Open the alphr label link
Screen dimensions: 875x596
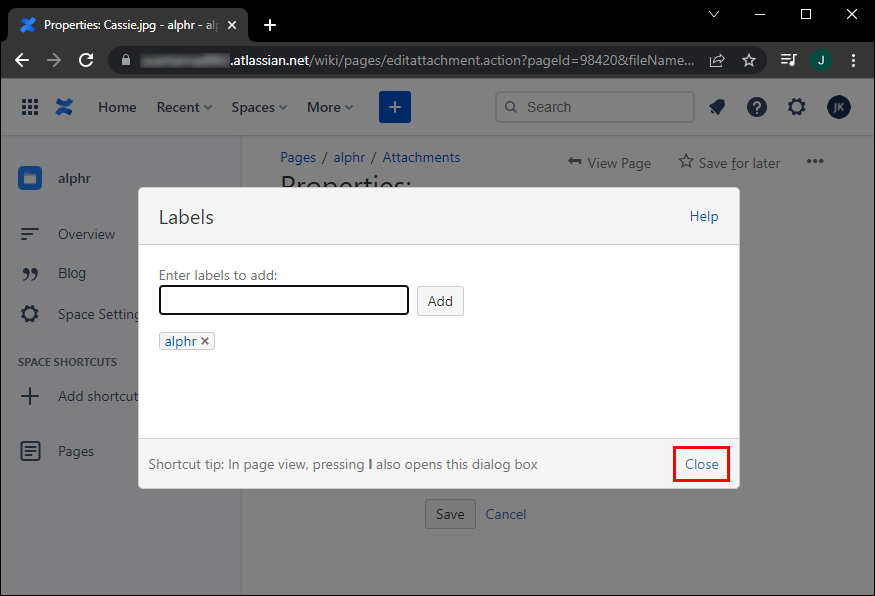[180, 341]
